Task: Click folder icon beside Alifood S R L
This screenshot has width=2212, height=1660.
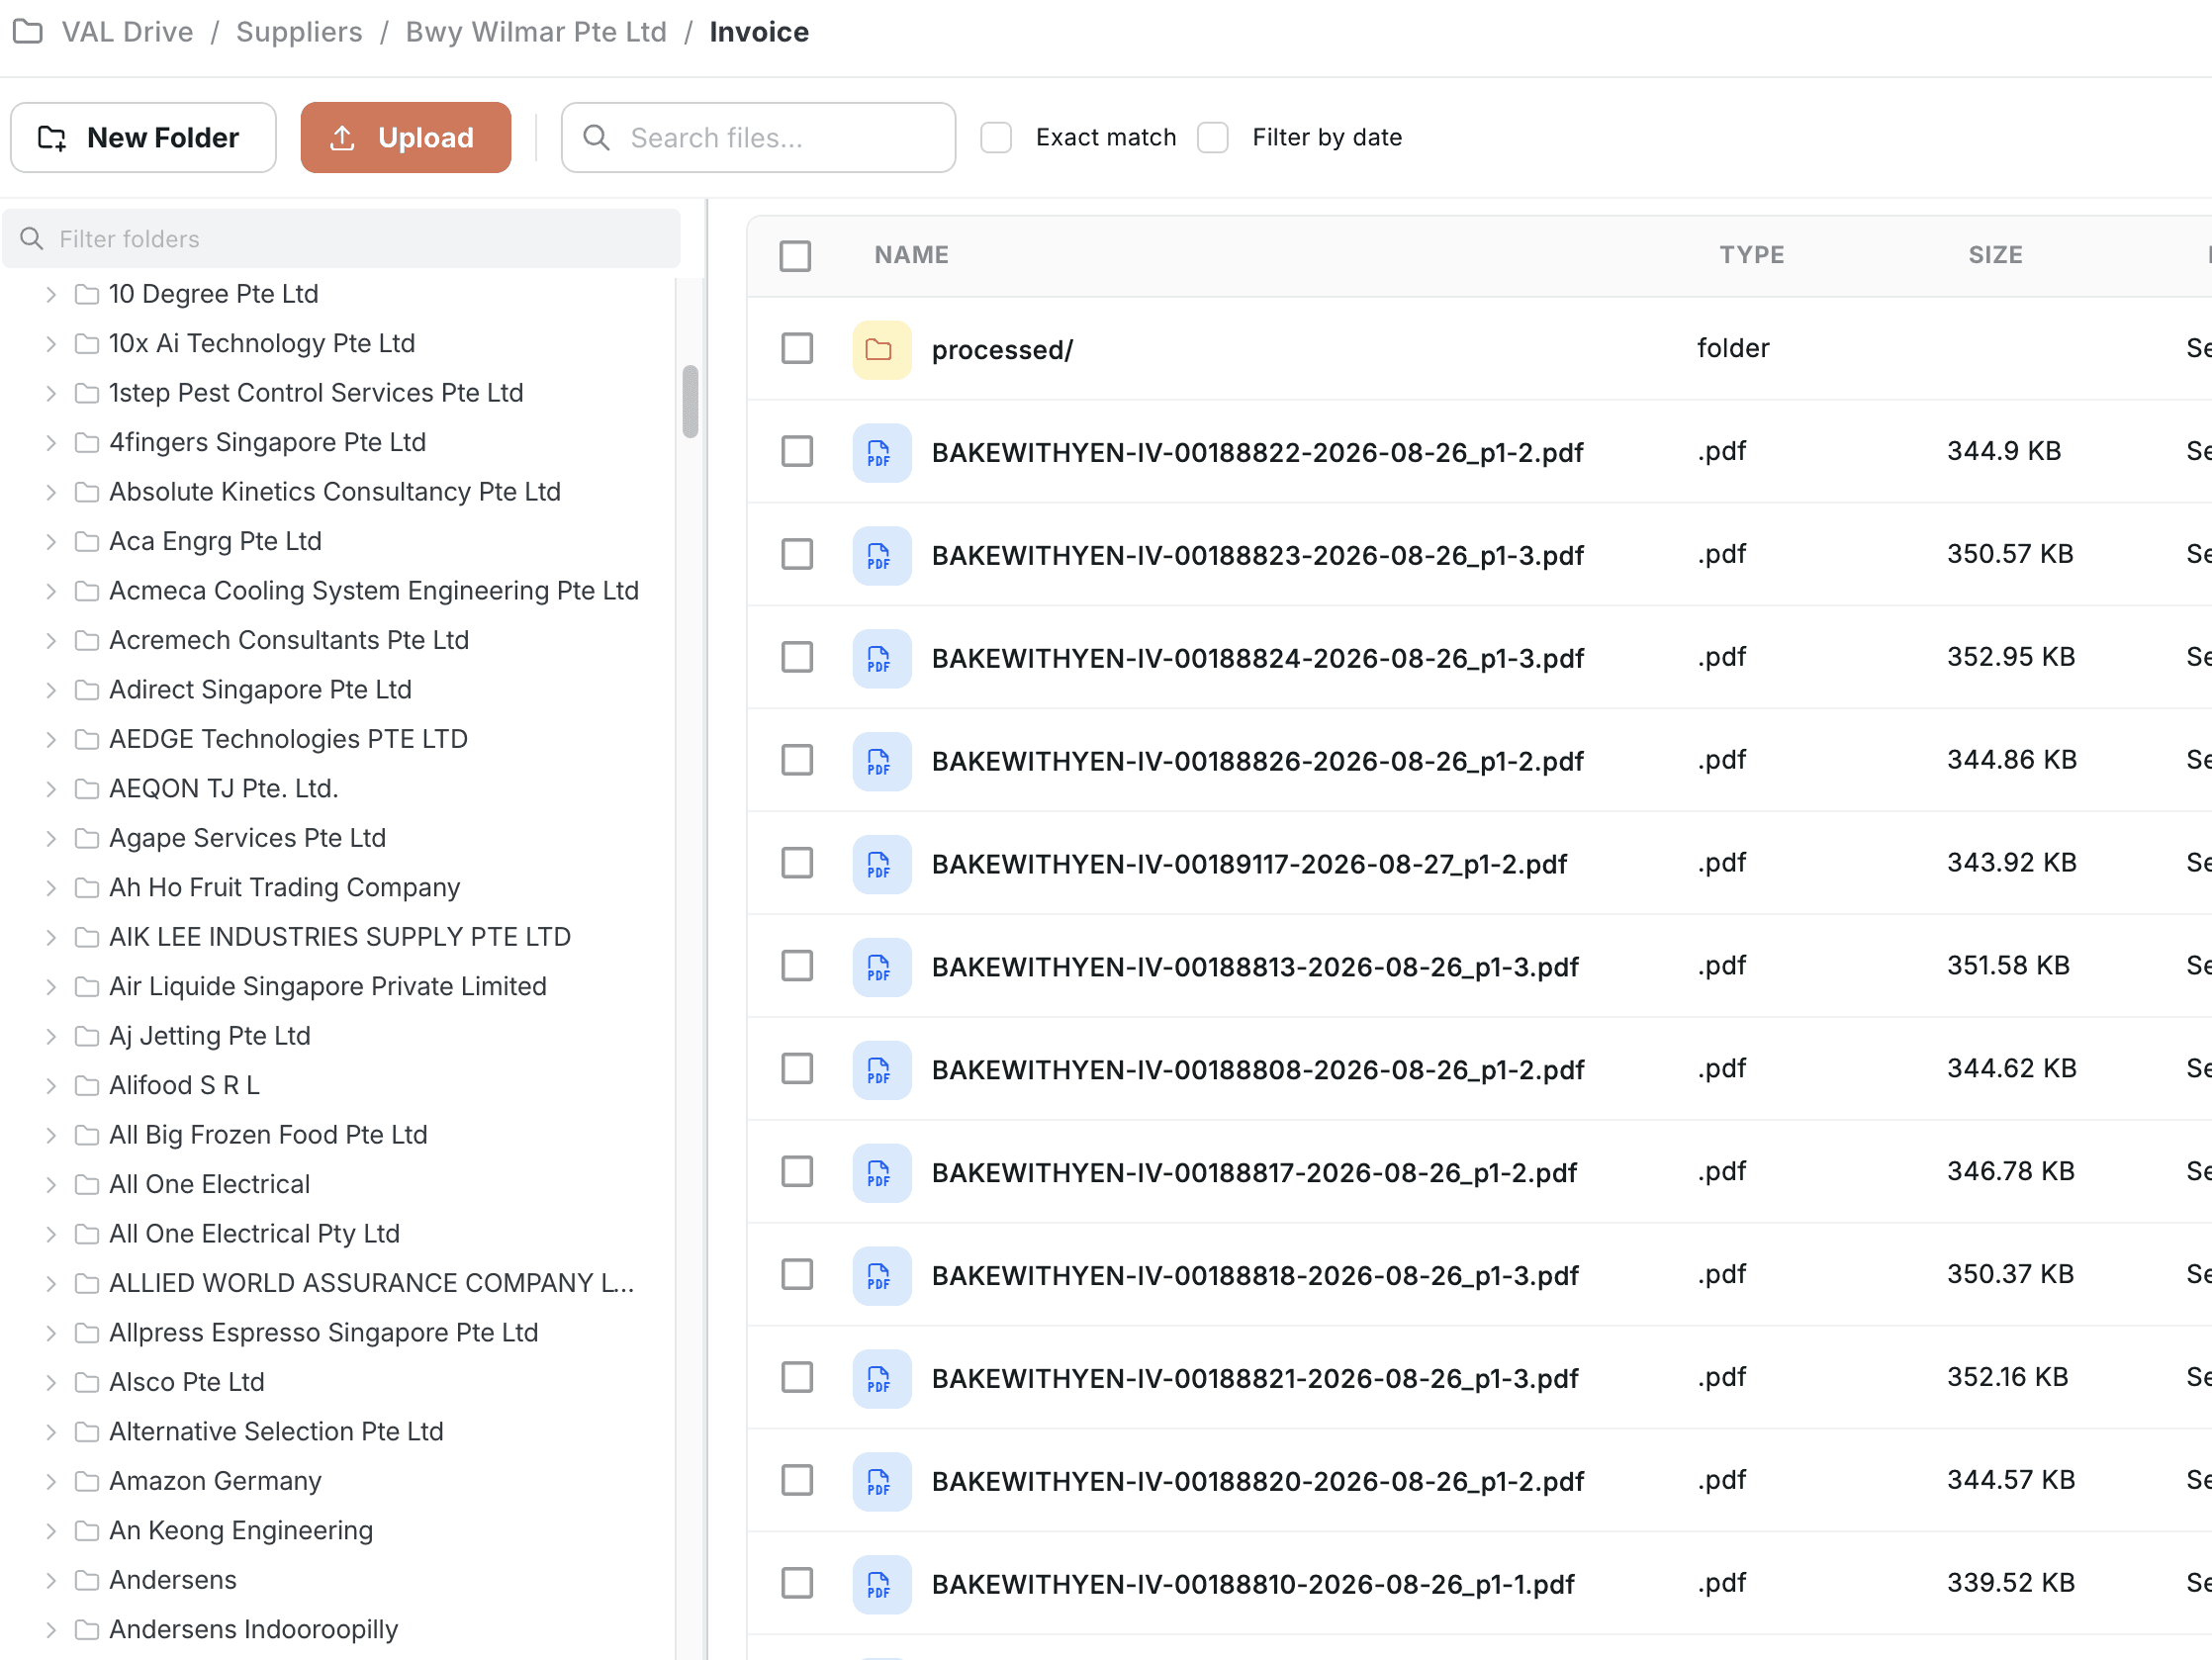Action: (x=87, y=1085)
